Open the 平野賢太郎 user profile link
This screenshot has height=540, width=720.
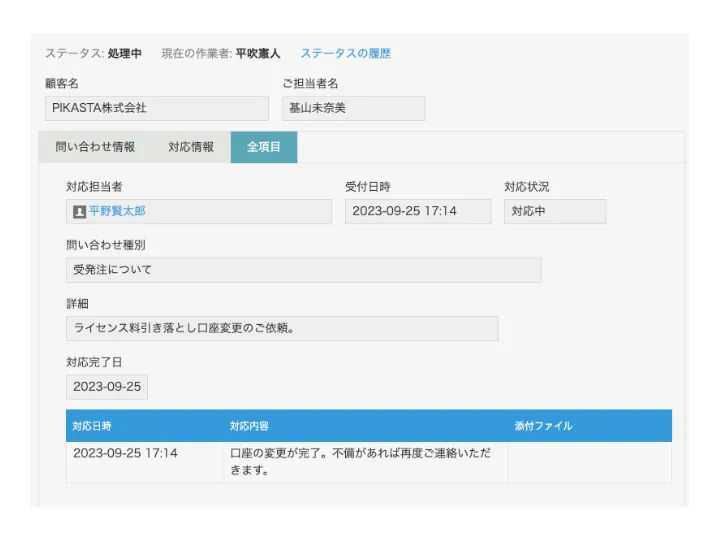[117, 212]
